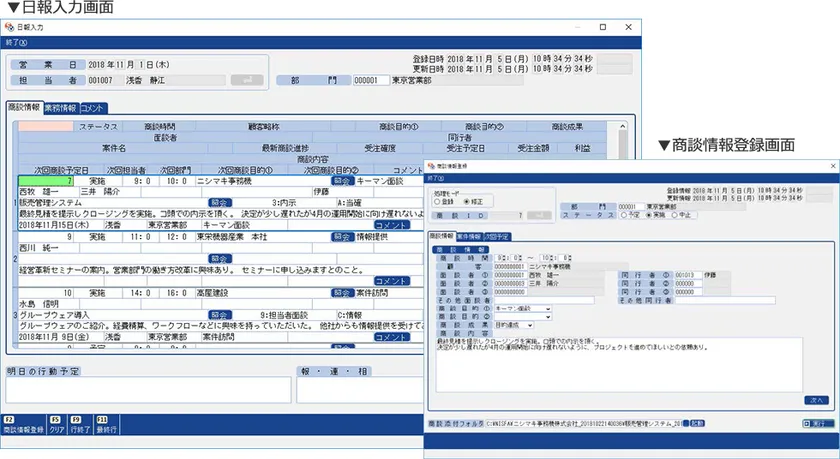Screen dimensions: 840x459
Task: Open 案件情報 tab in 商談情報登録 dialog
Action: [469, 237]
